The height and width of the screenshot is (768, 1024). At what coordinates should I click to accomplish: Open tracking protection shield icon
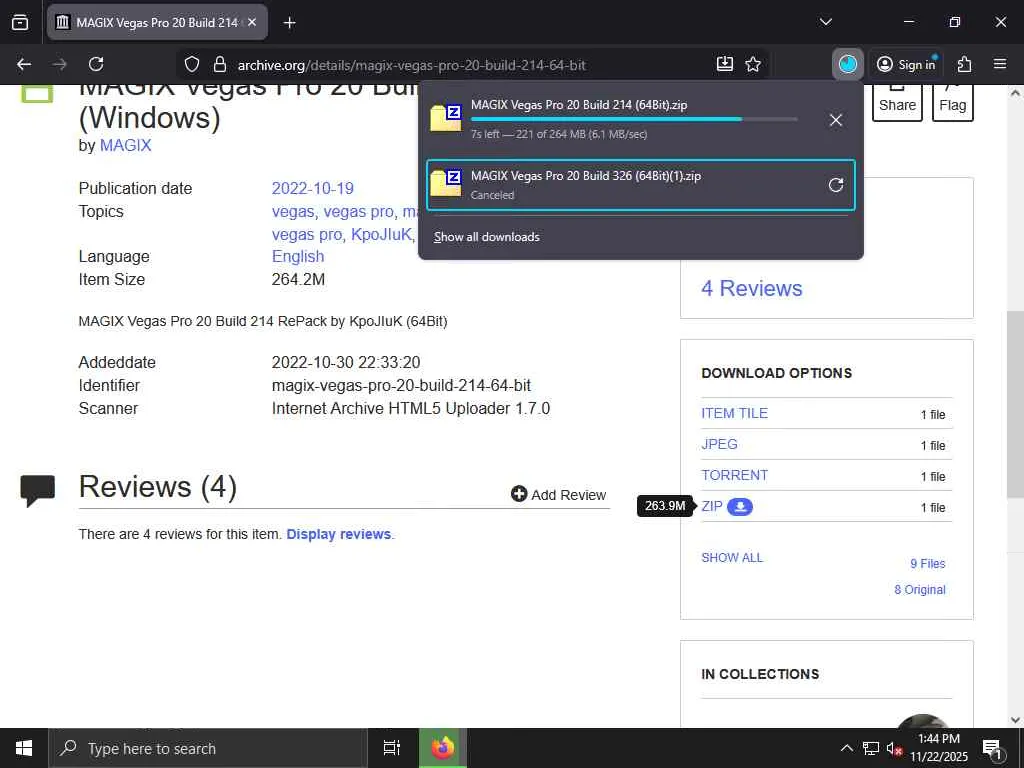pos(191,64)
